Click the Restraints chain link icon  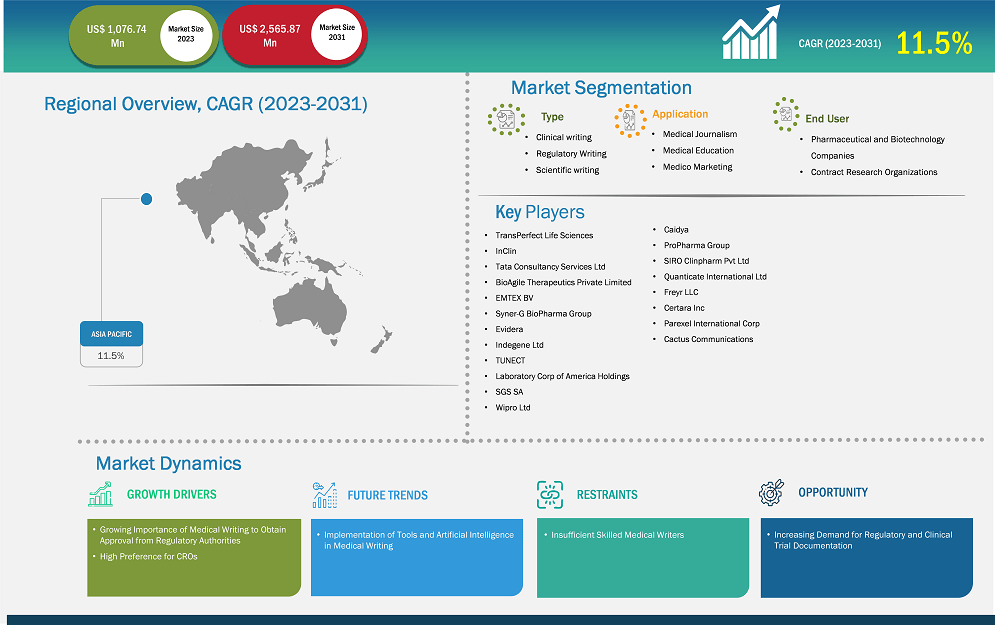(550, 494)
